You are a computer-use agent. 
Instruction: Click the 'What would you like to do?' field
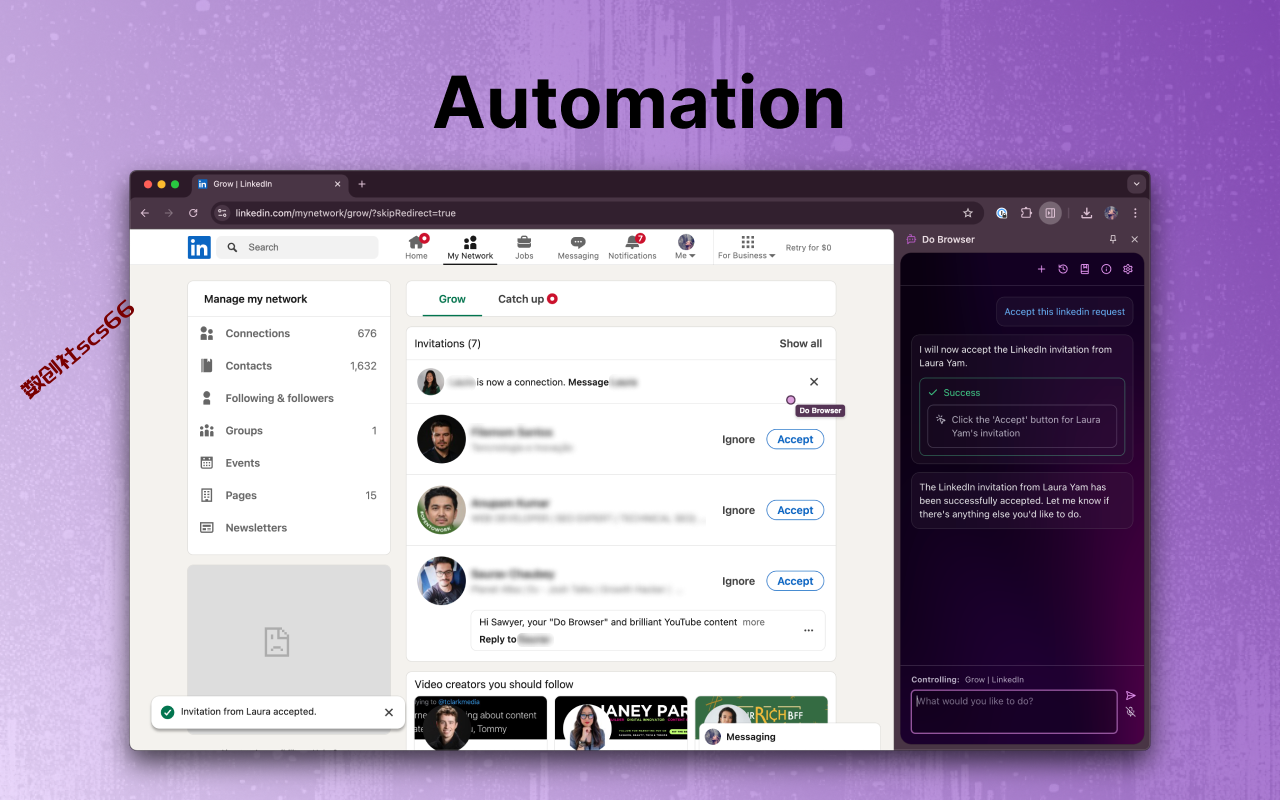point(1014,712)
